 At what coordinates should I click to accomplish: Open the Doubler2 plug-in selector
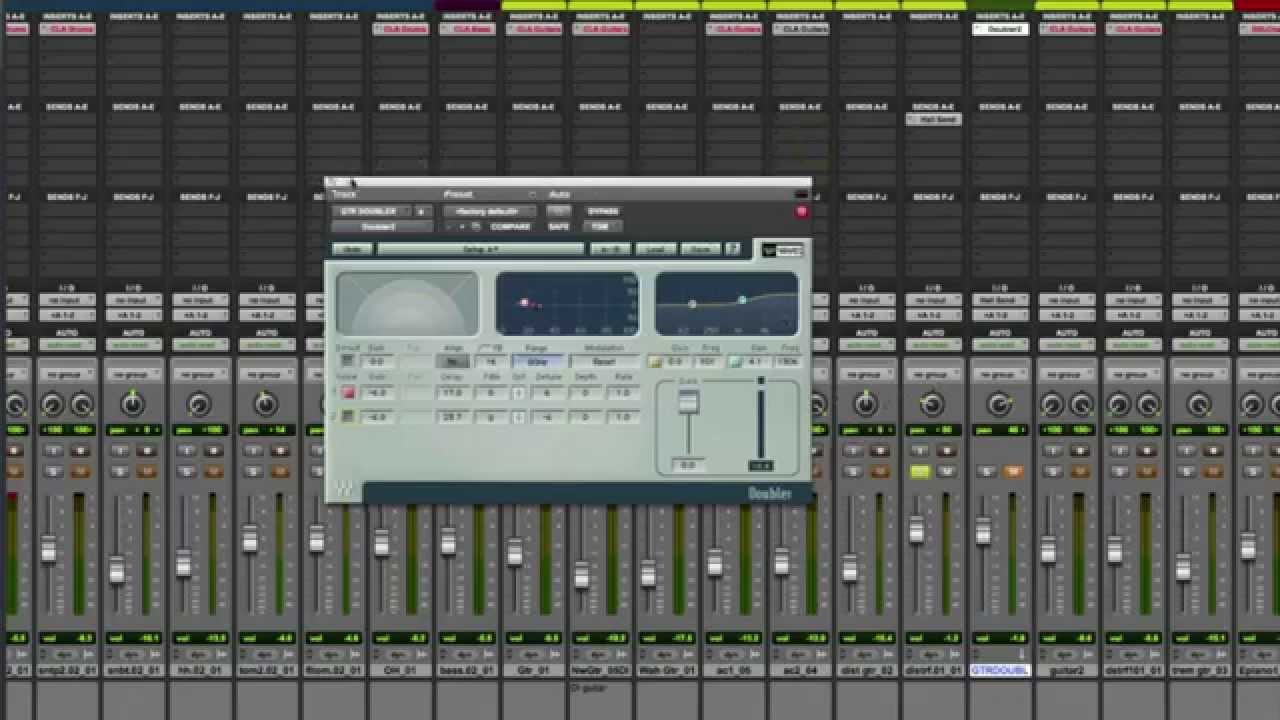pyautogui.click(x=382, y=227)
